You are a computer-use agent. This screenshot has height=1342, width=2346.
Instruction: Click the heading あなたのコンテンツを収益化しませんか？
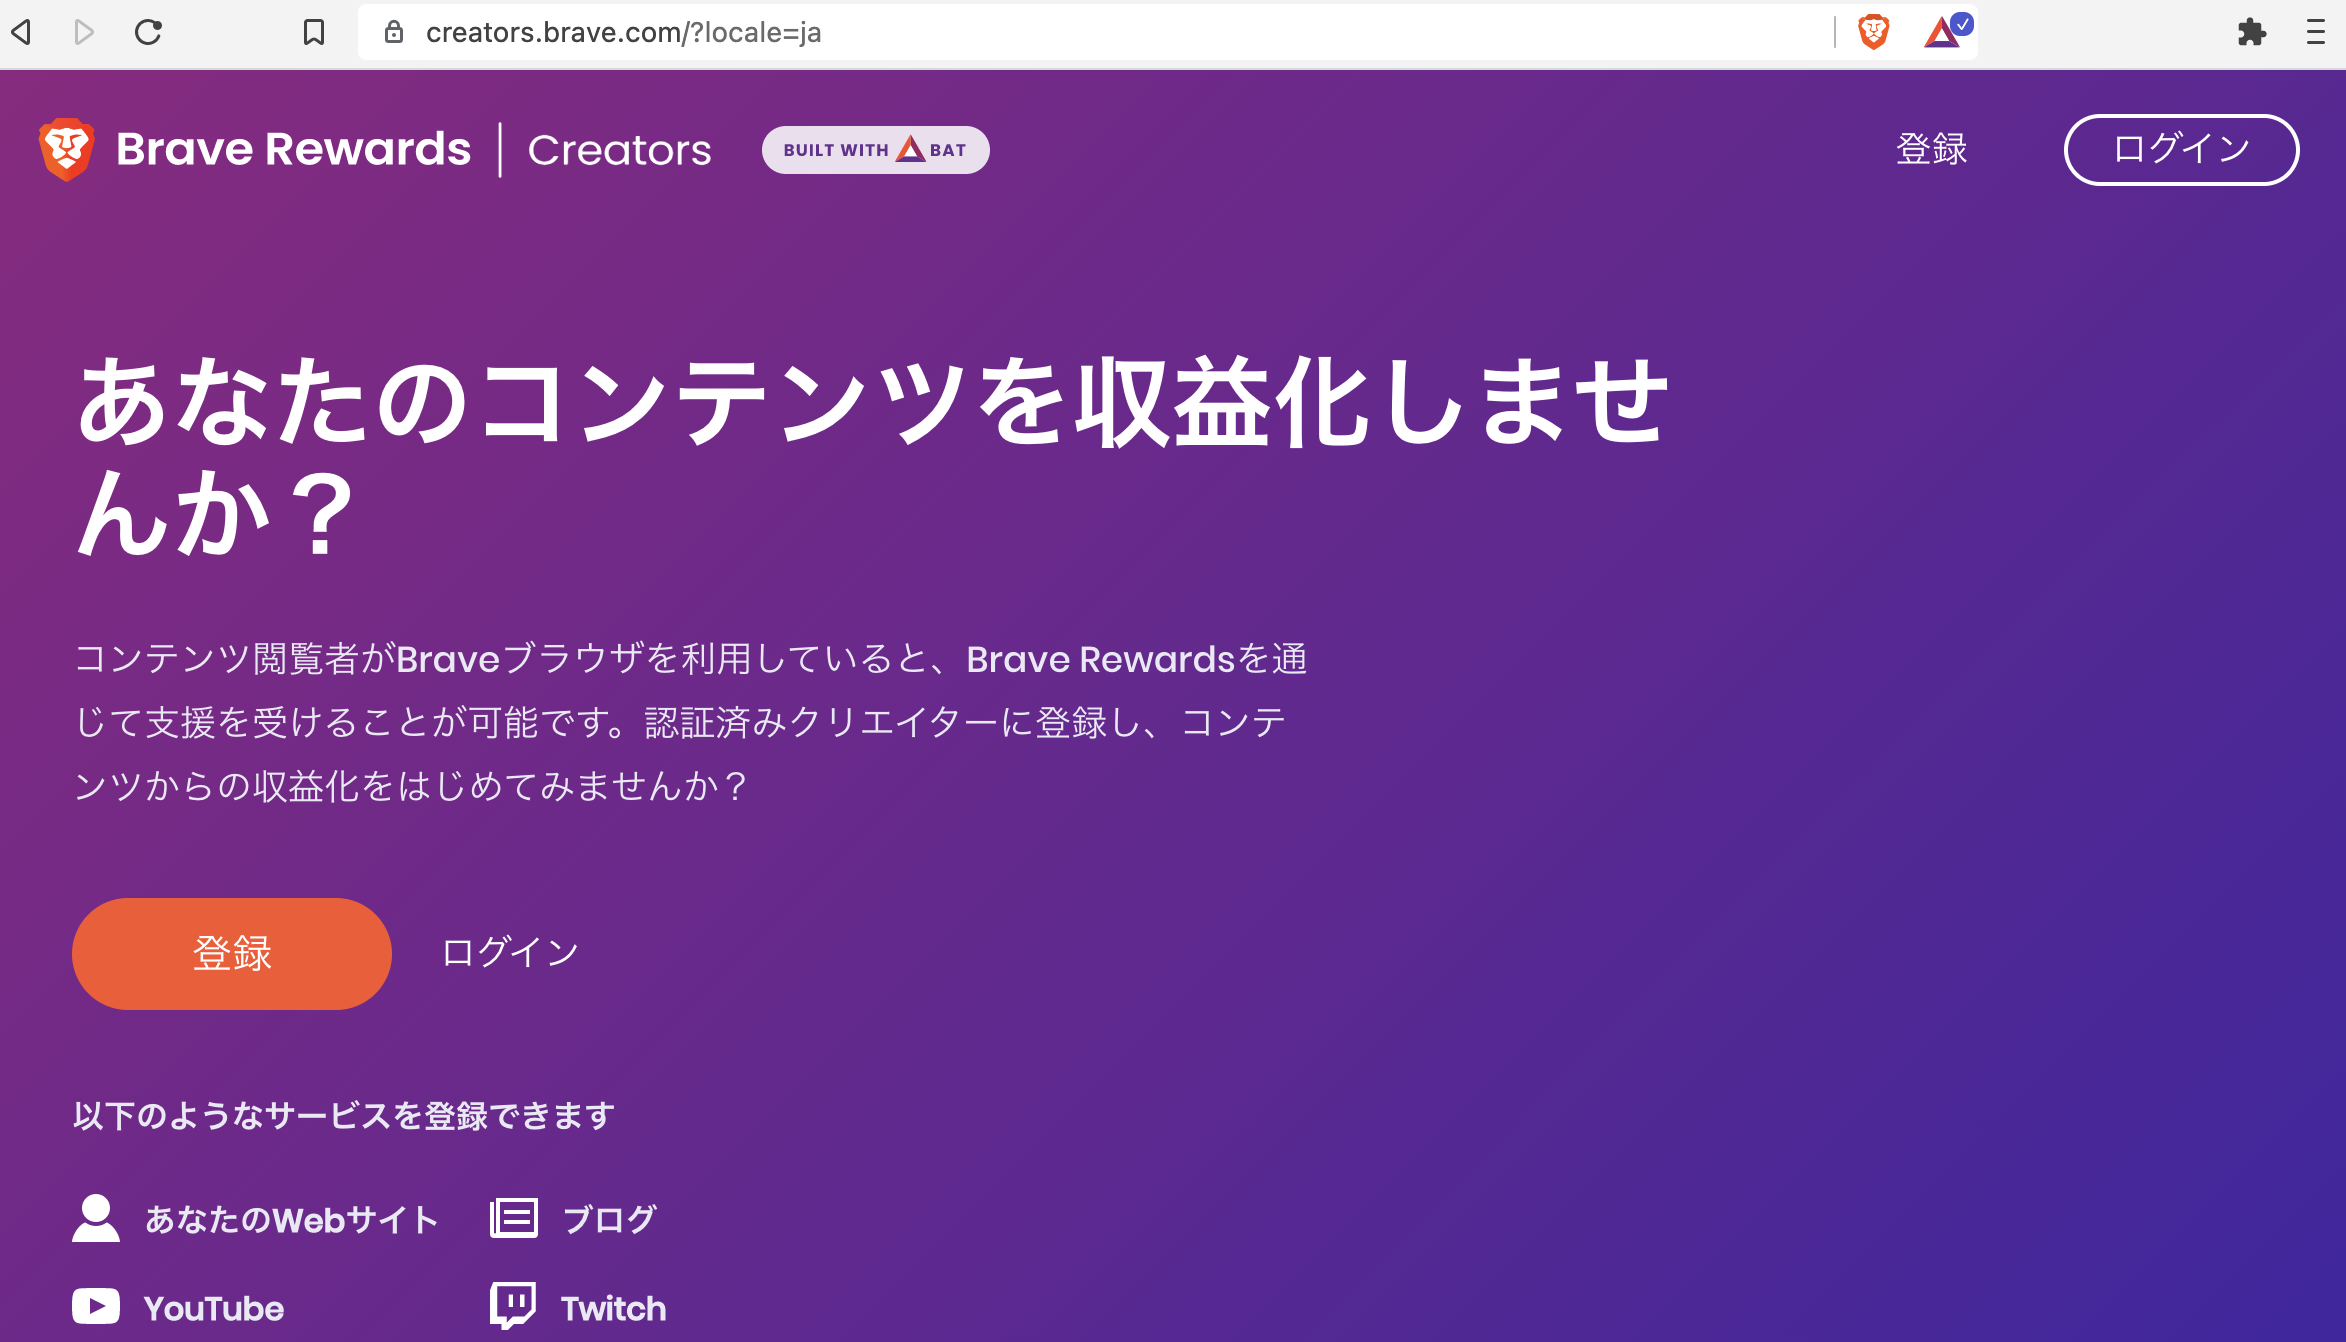tap(872, 456)
